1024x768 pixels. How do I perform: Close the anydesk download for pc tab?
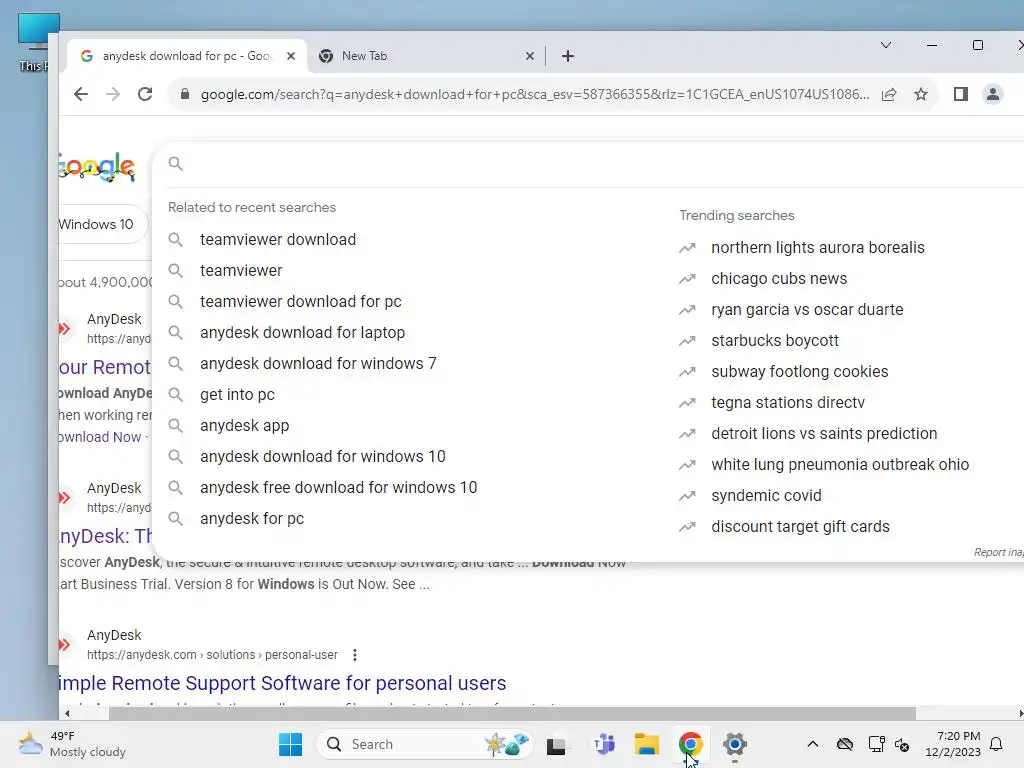click(291, 56)
